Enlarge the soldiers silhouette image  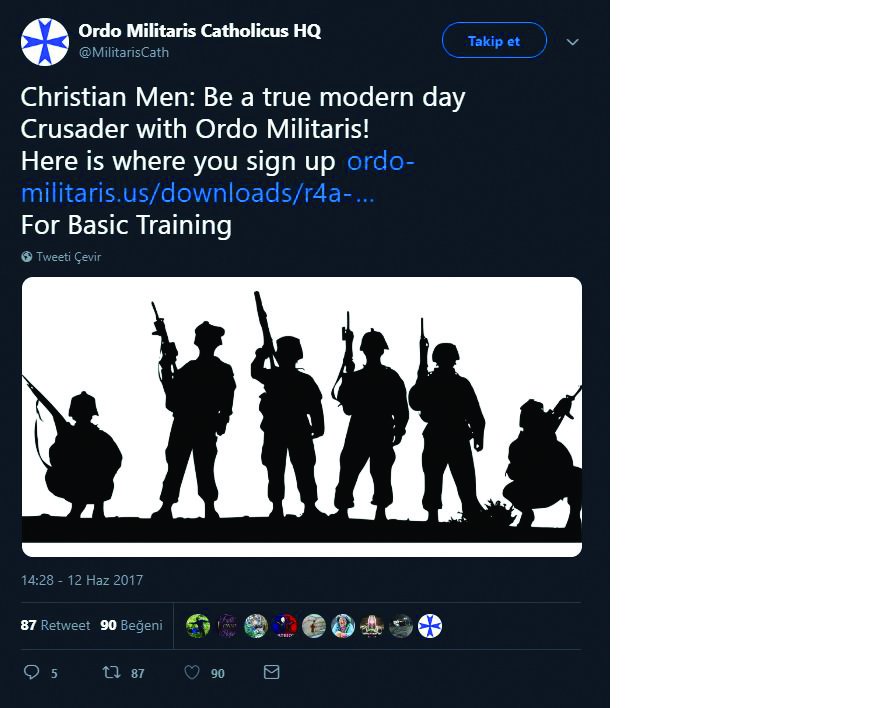pos(302,416)
